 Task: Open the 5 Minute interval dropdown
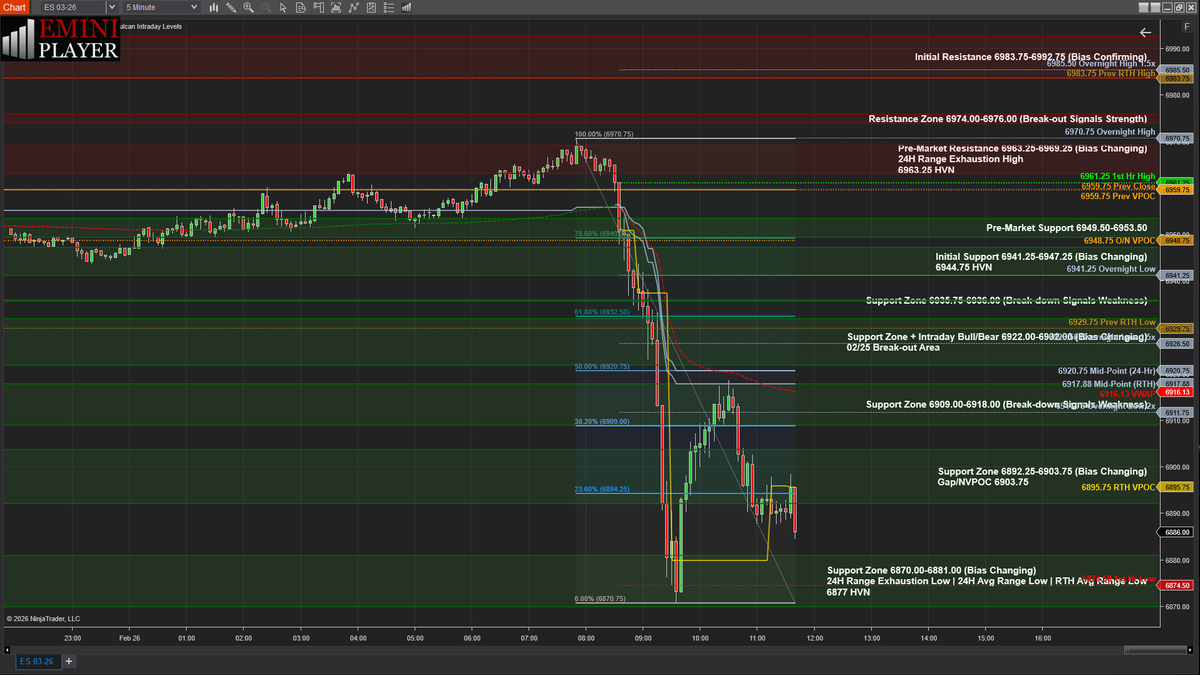[161, 7]
